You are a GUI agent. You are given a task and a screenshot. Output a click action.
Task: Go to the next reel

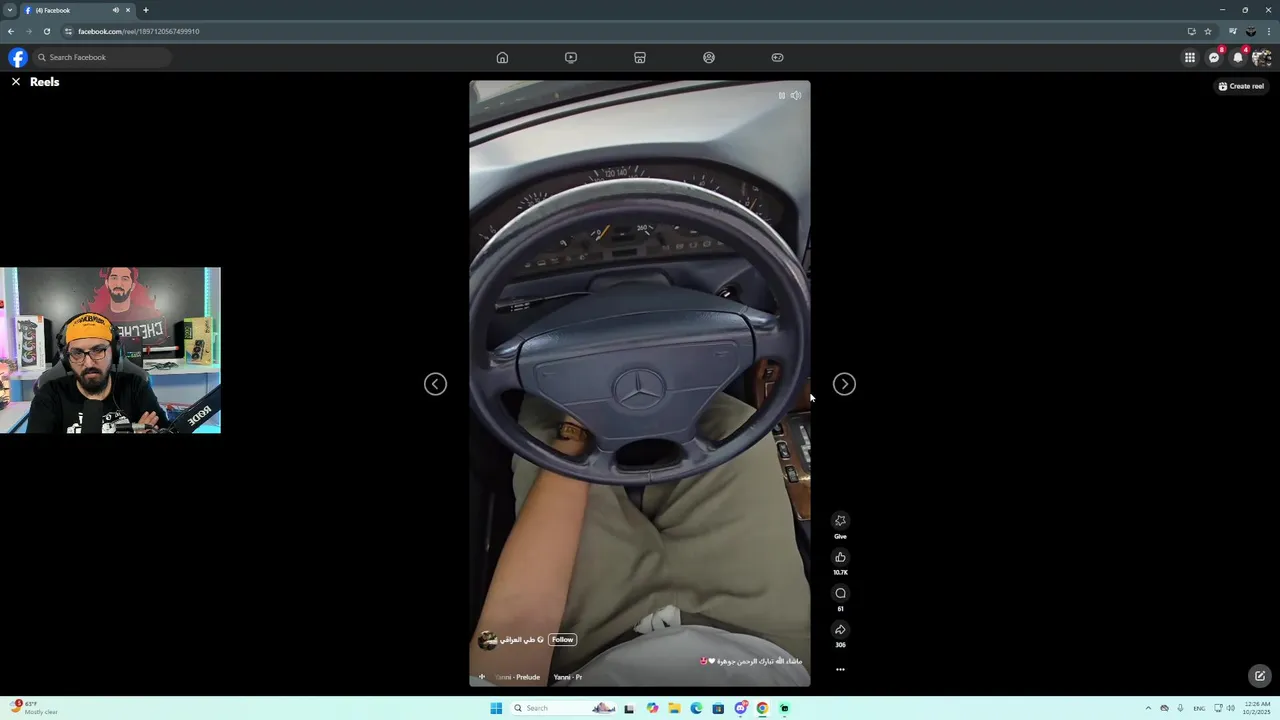pos(844,384)
